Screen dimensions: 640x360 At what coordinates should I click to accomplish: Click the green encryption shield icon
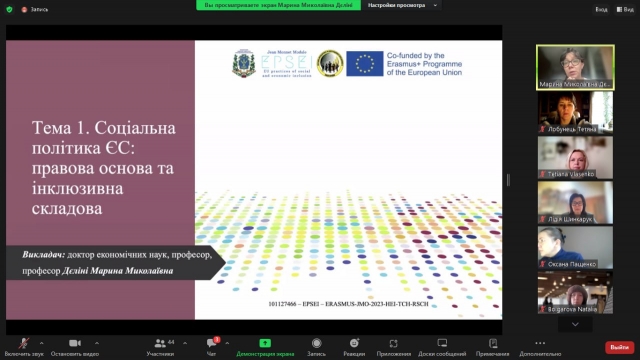(x=9, y=9)
